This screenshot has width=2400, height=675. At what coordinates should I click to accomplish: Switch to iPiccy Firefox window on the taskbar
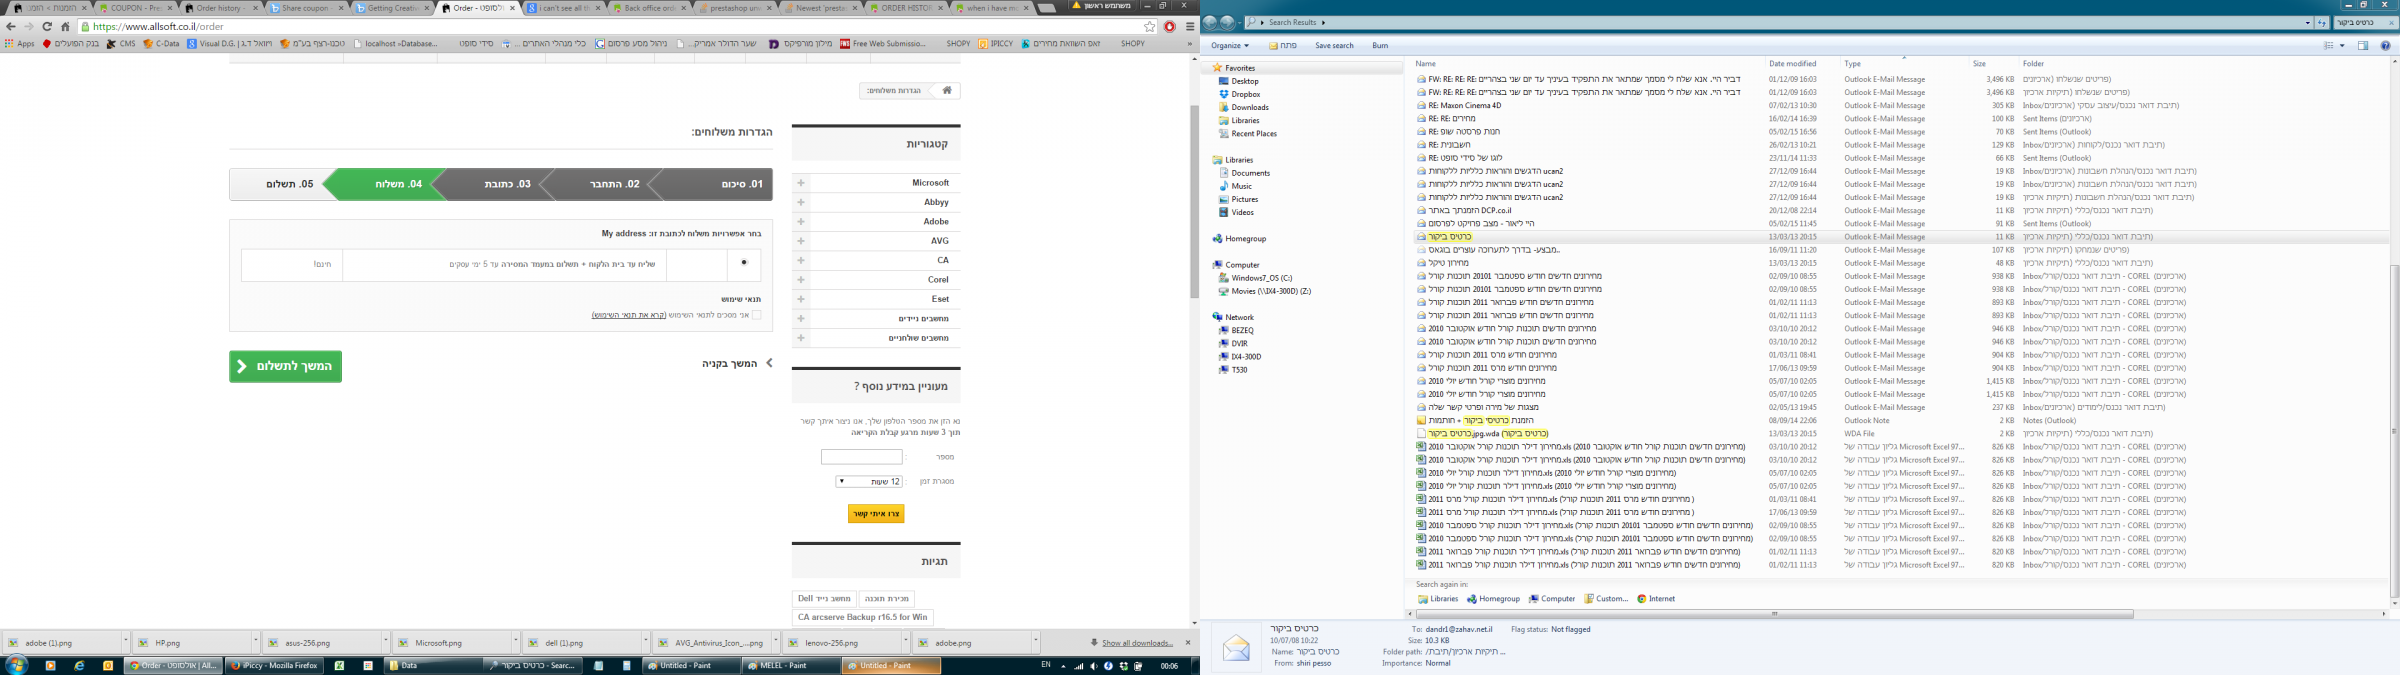272,666
